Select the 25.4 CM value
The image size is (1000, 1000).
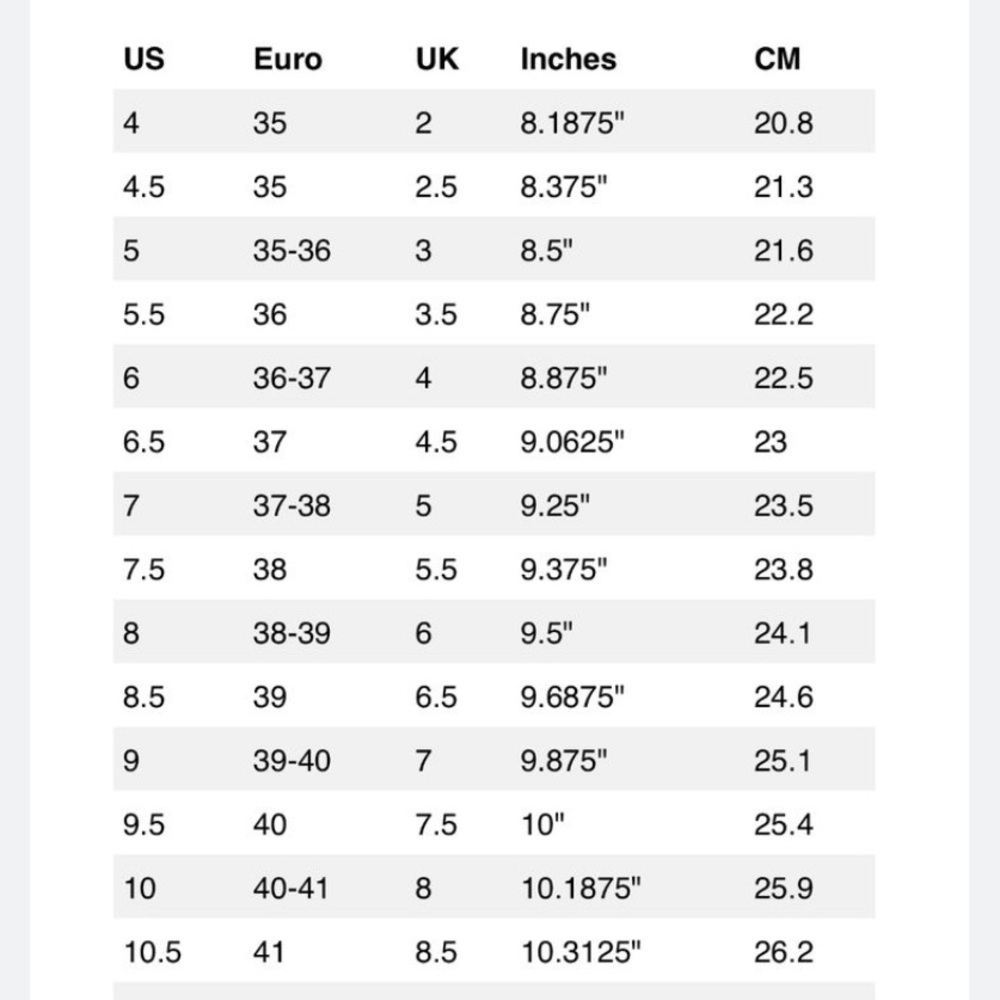point(783,824)
